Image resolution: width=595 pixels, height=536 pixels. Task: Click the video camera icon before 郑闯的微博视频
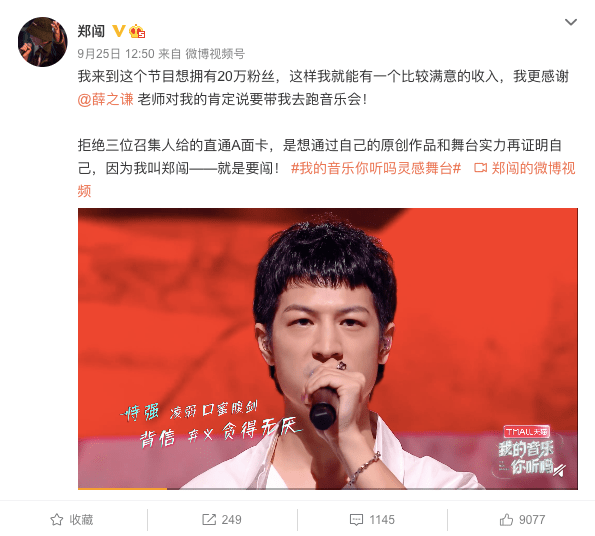480,168
